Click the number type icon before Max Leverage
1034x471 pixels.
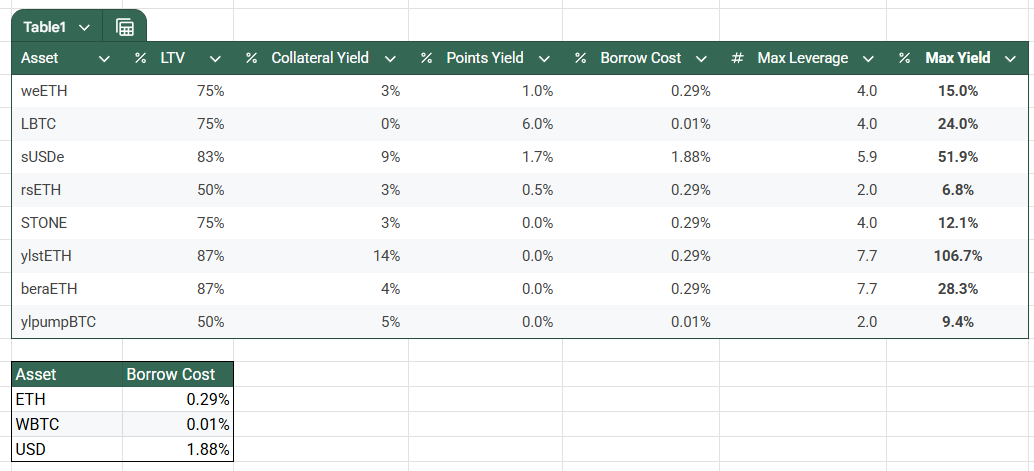(737, 58)
